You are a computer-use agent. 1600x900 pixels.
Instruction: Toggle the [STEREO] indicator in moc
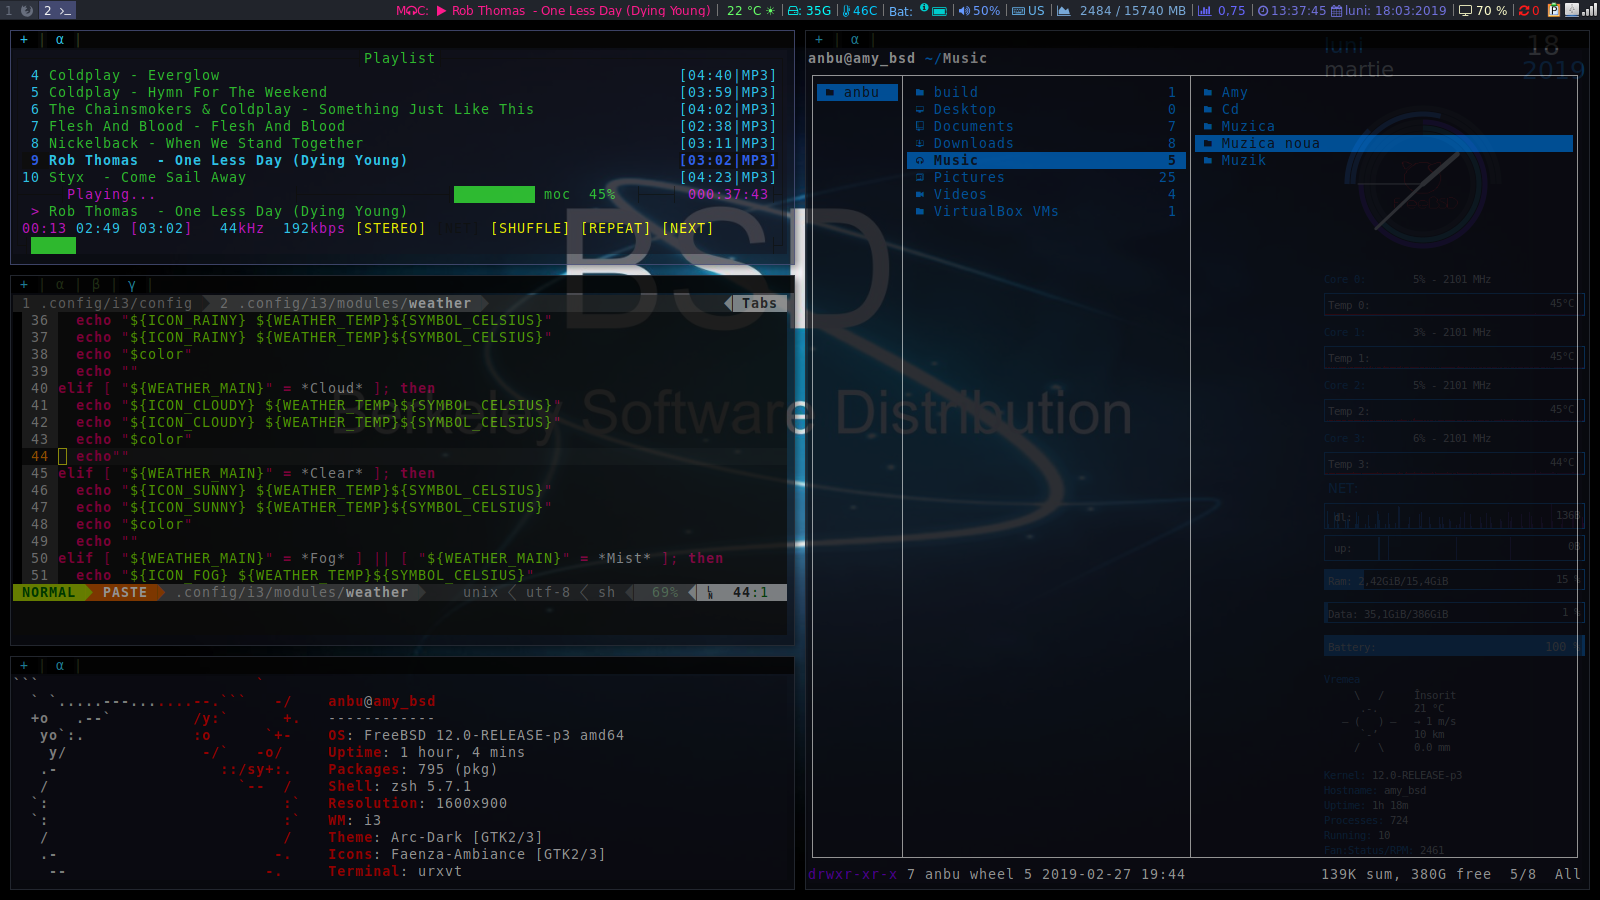pos(390,228)
